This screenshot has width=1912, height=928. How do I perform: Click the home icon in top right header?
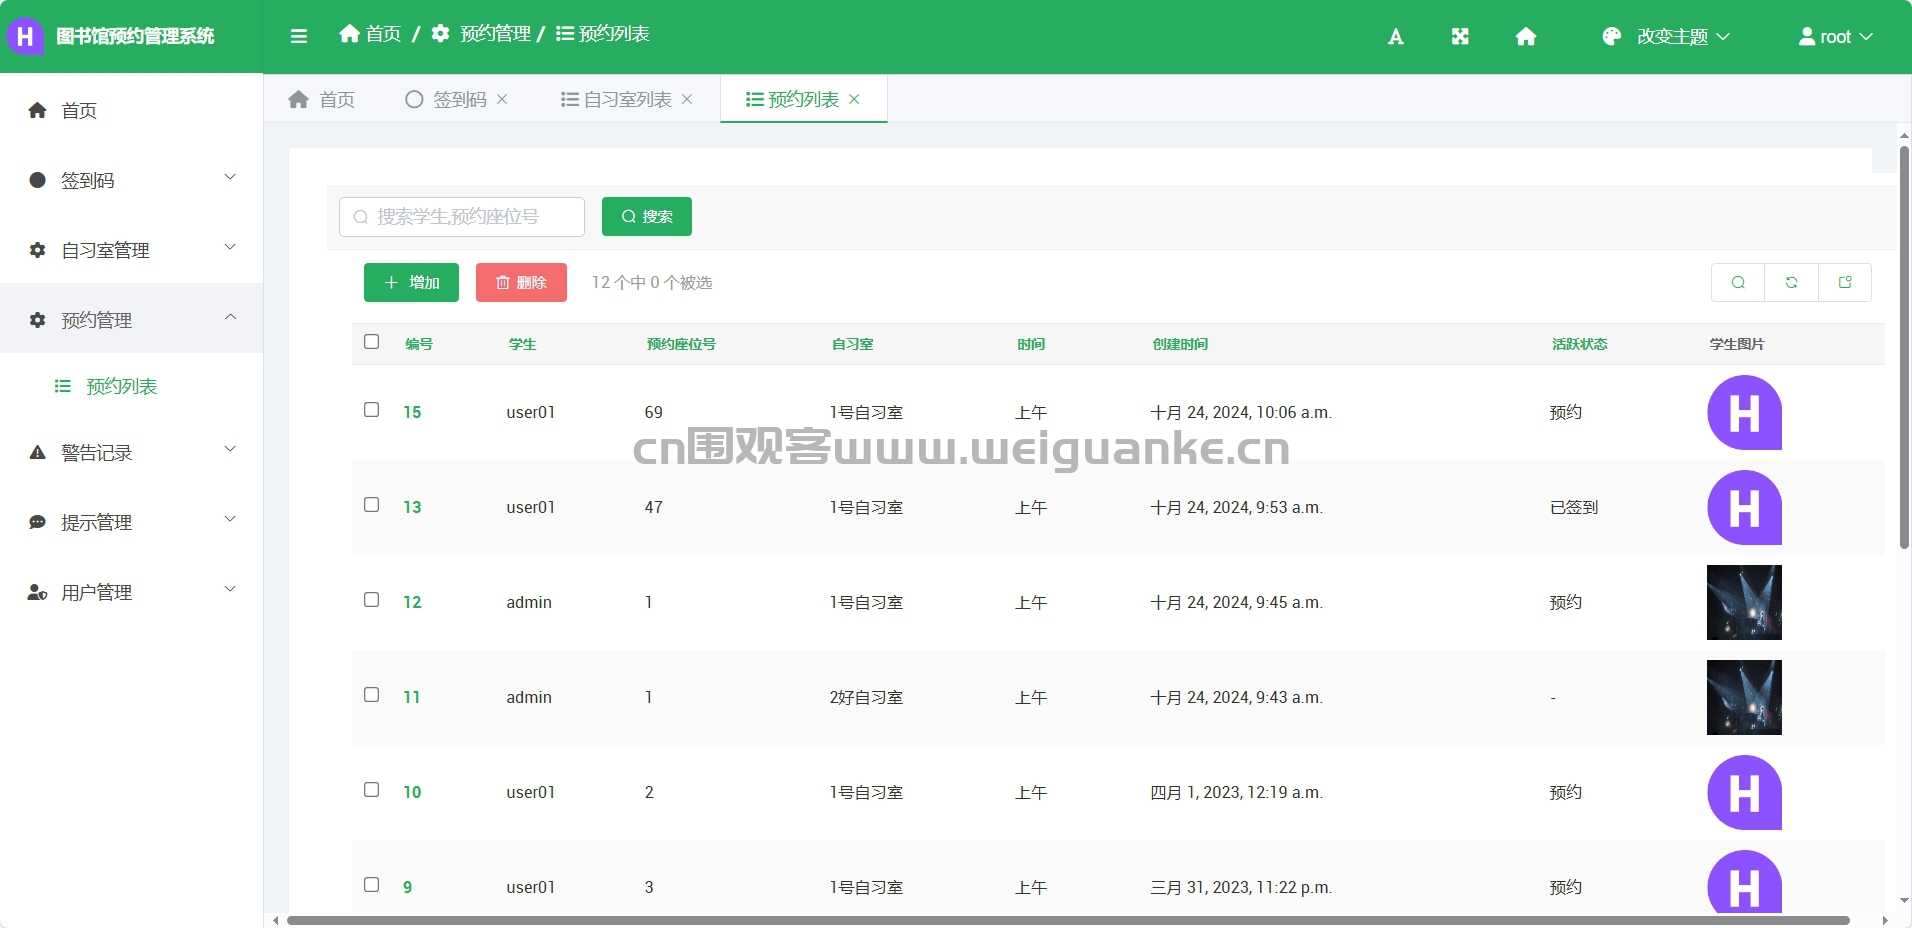[1526, 37]
